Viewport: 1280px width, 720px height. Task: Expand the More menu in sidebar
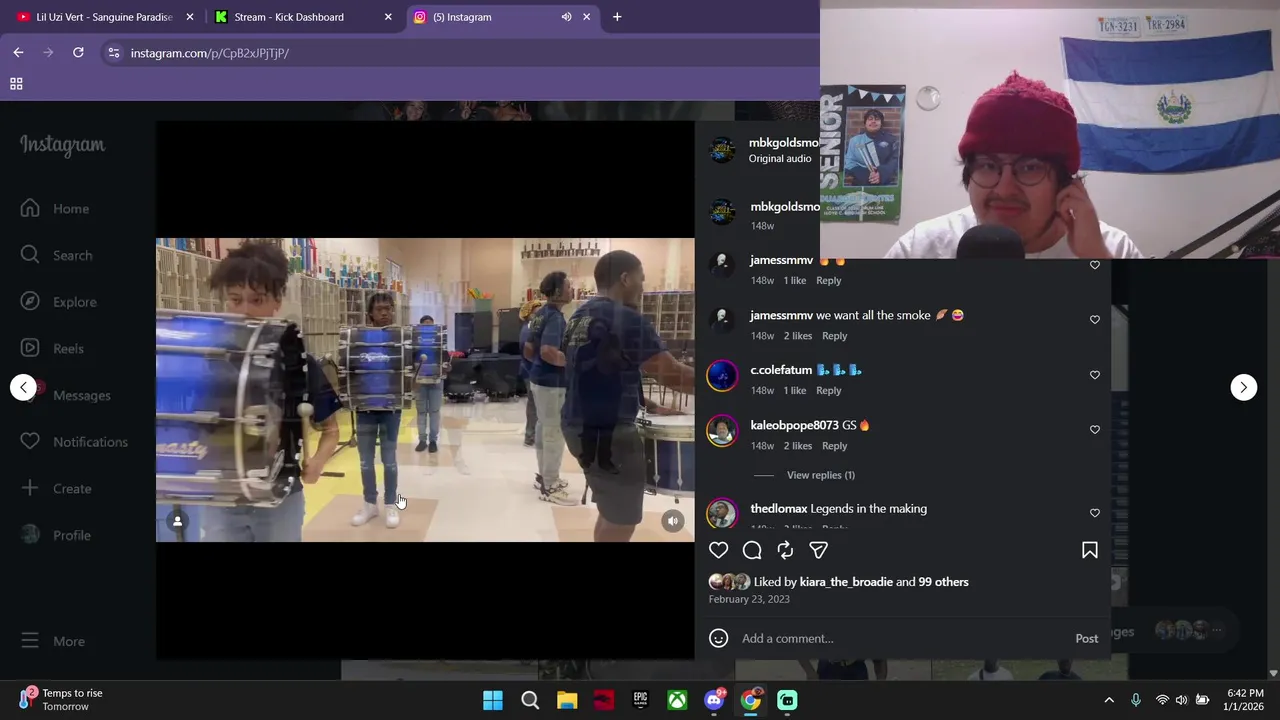(54, 641)
